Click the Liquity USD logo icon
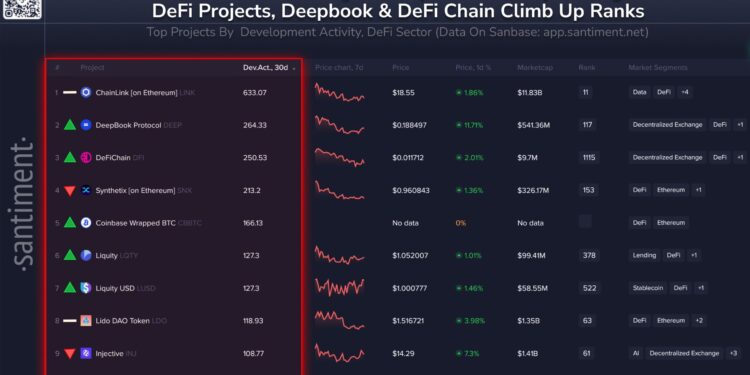The width and height of the screenshot is (750, 375). pyautogui.click(x=86, y=288)
